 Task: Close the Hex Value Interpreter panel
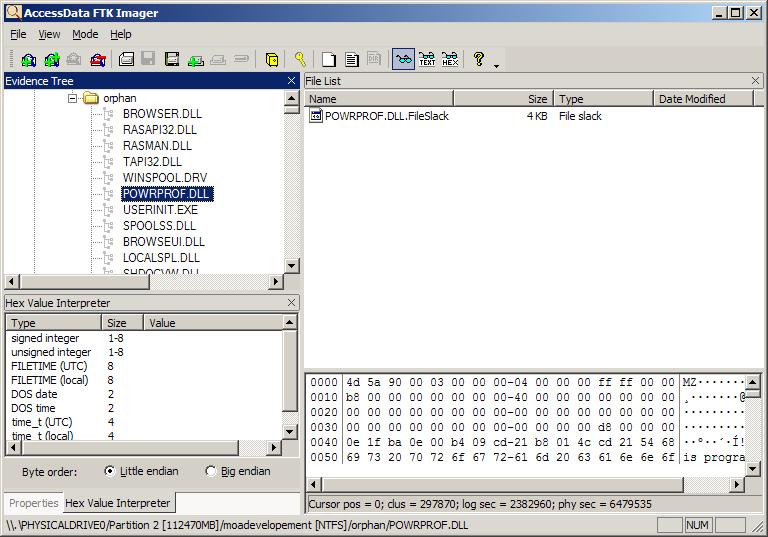291,303
